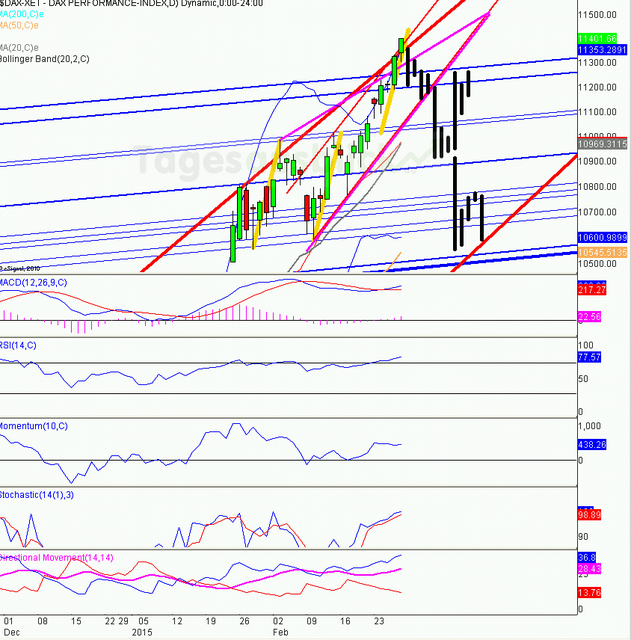Screen dimensions: 631x640
Task: Select the gray 10969.3115 price marker
Action: pyautogui.click(x=602, y=145)
